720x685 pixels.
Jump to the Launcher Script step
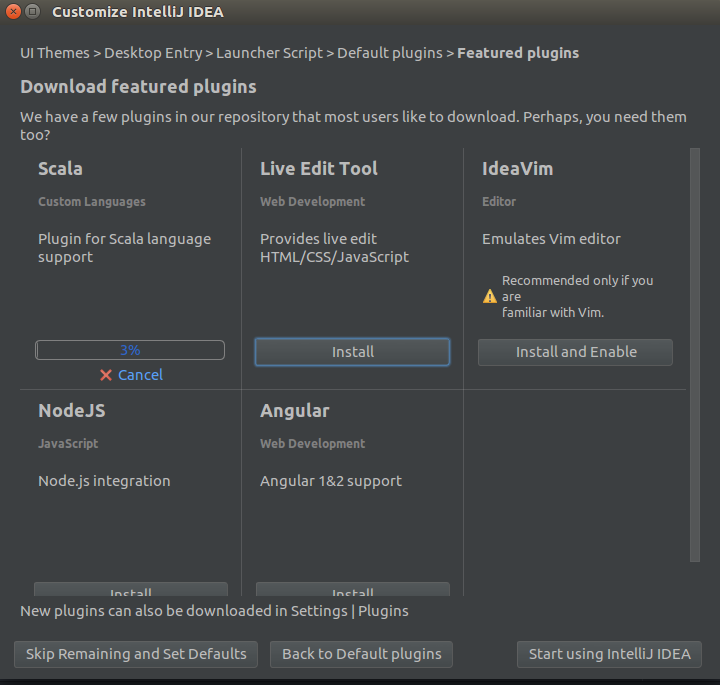coord(270,53)
